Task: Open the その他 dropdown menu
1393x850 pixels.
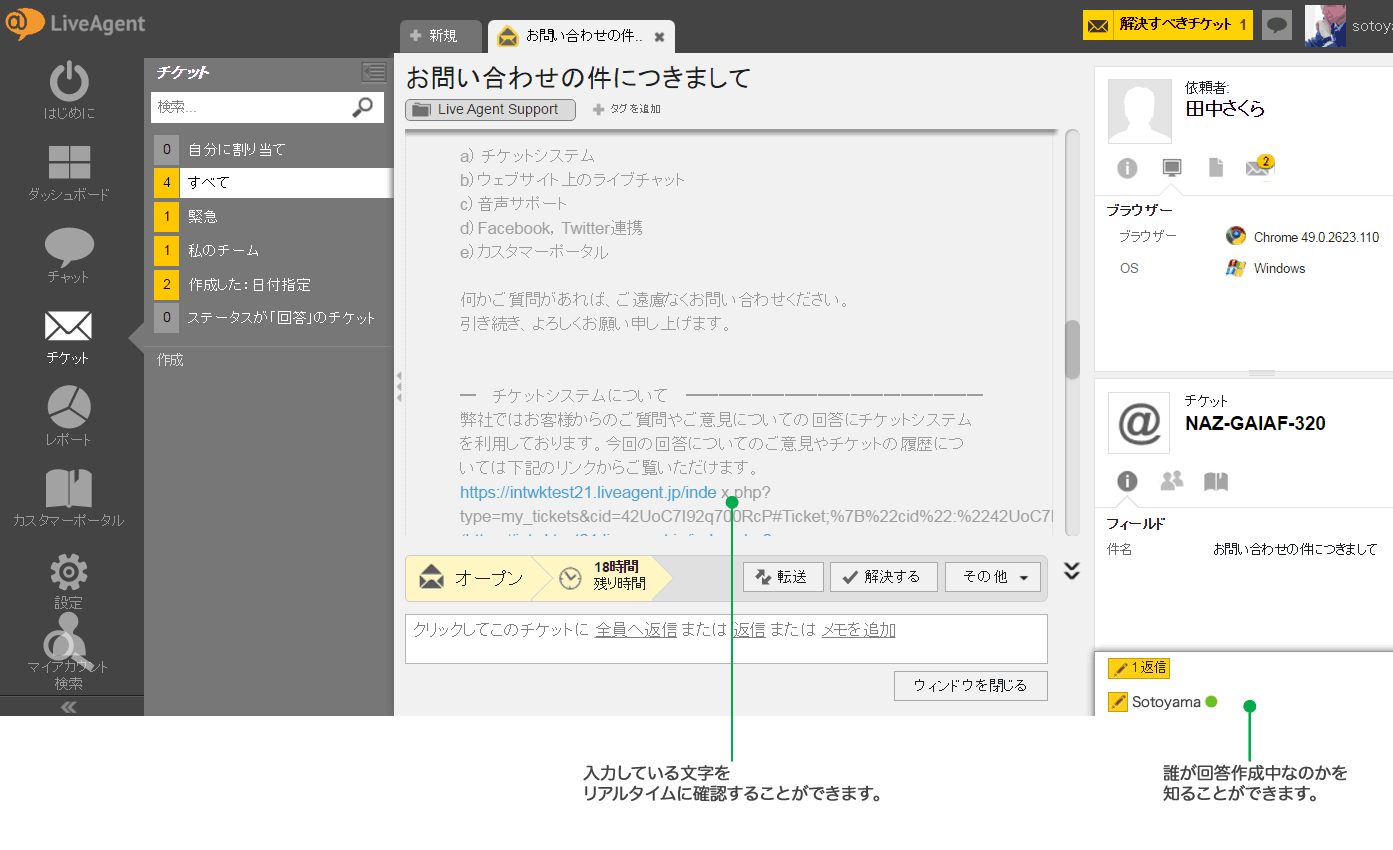Action: (x=993, y=577)
